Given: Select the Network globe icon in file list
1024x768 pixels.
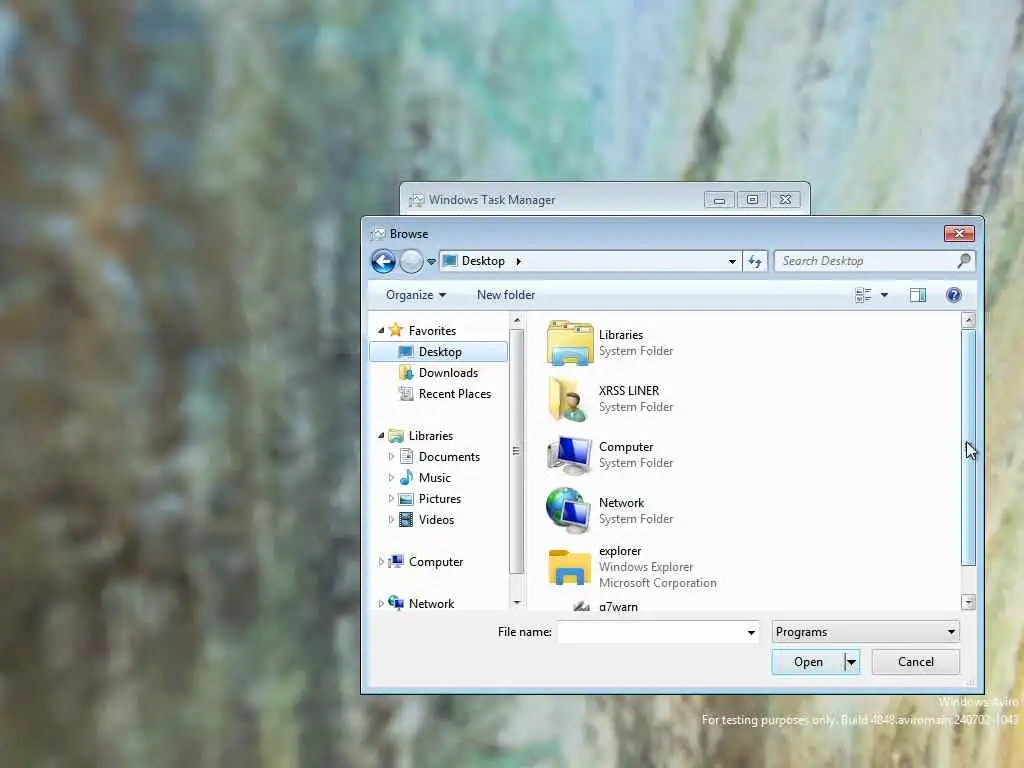Looking at the screenshot, I should [569, 511].
